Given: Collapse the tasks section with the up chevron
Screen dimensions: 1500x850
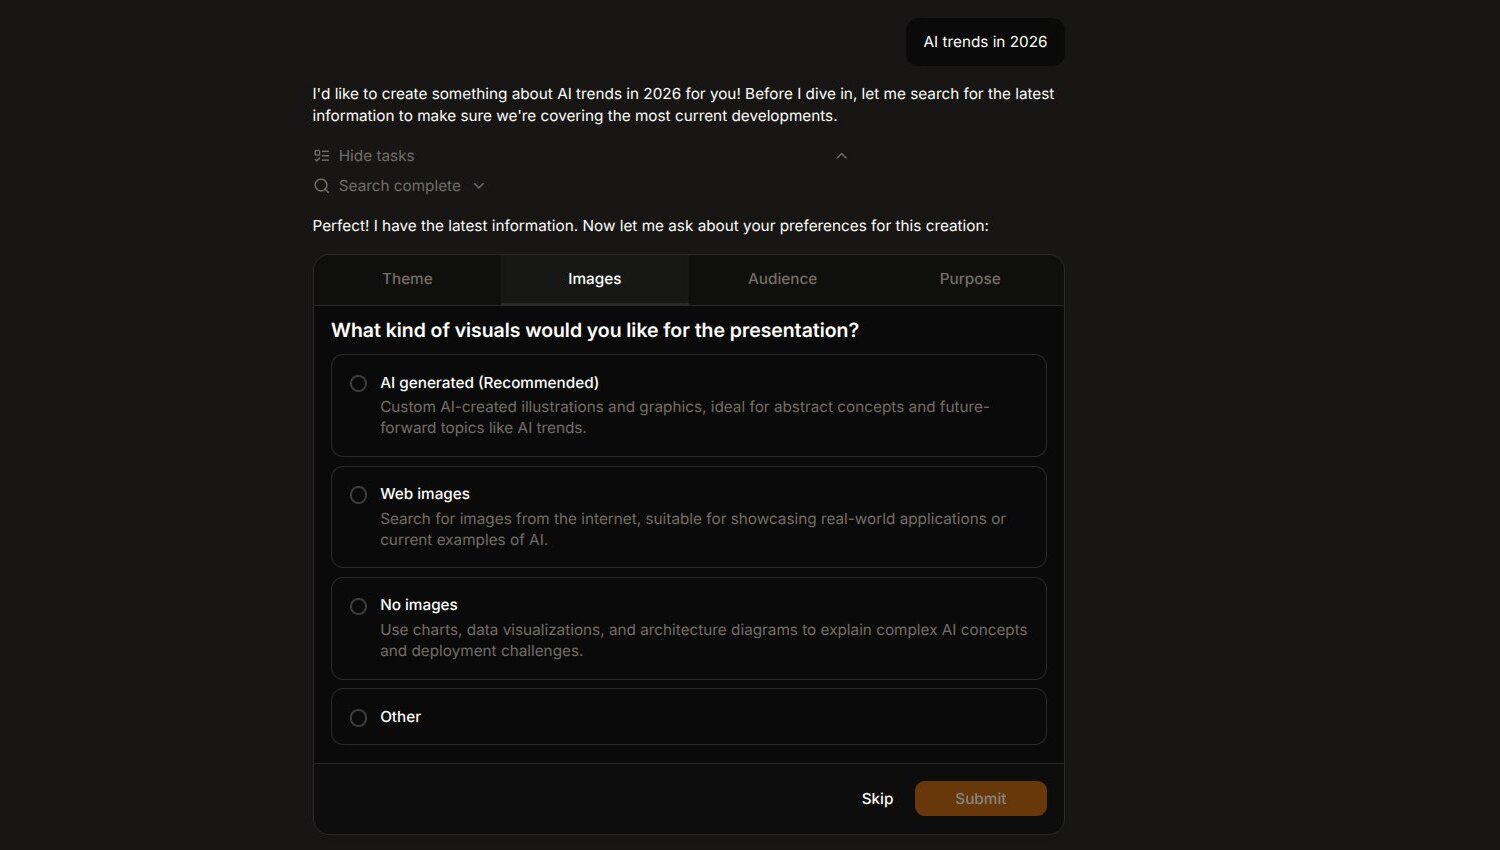Looking at the screenshot, I should 841,155.
